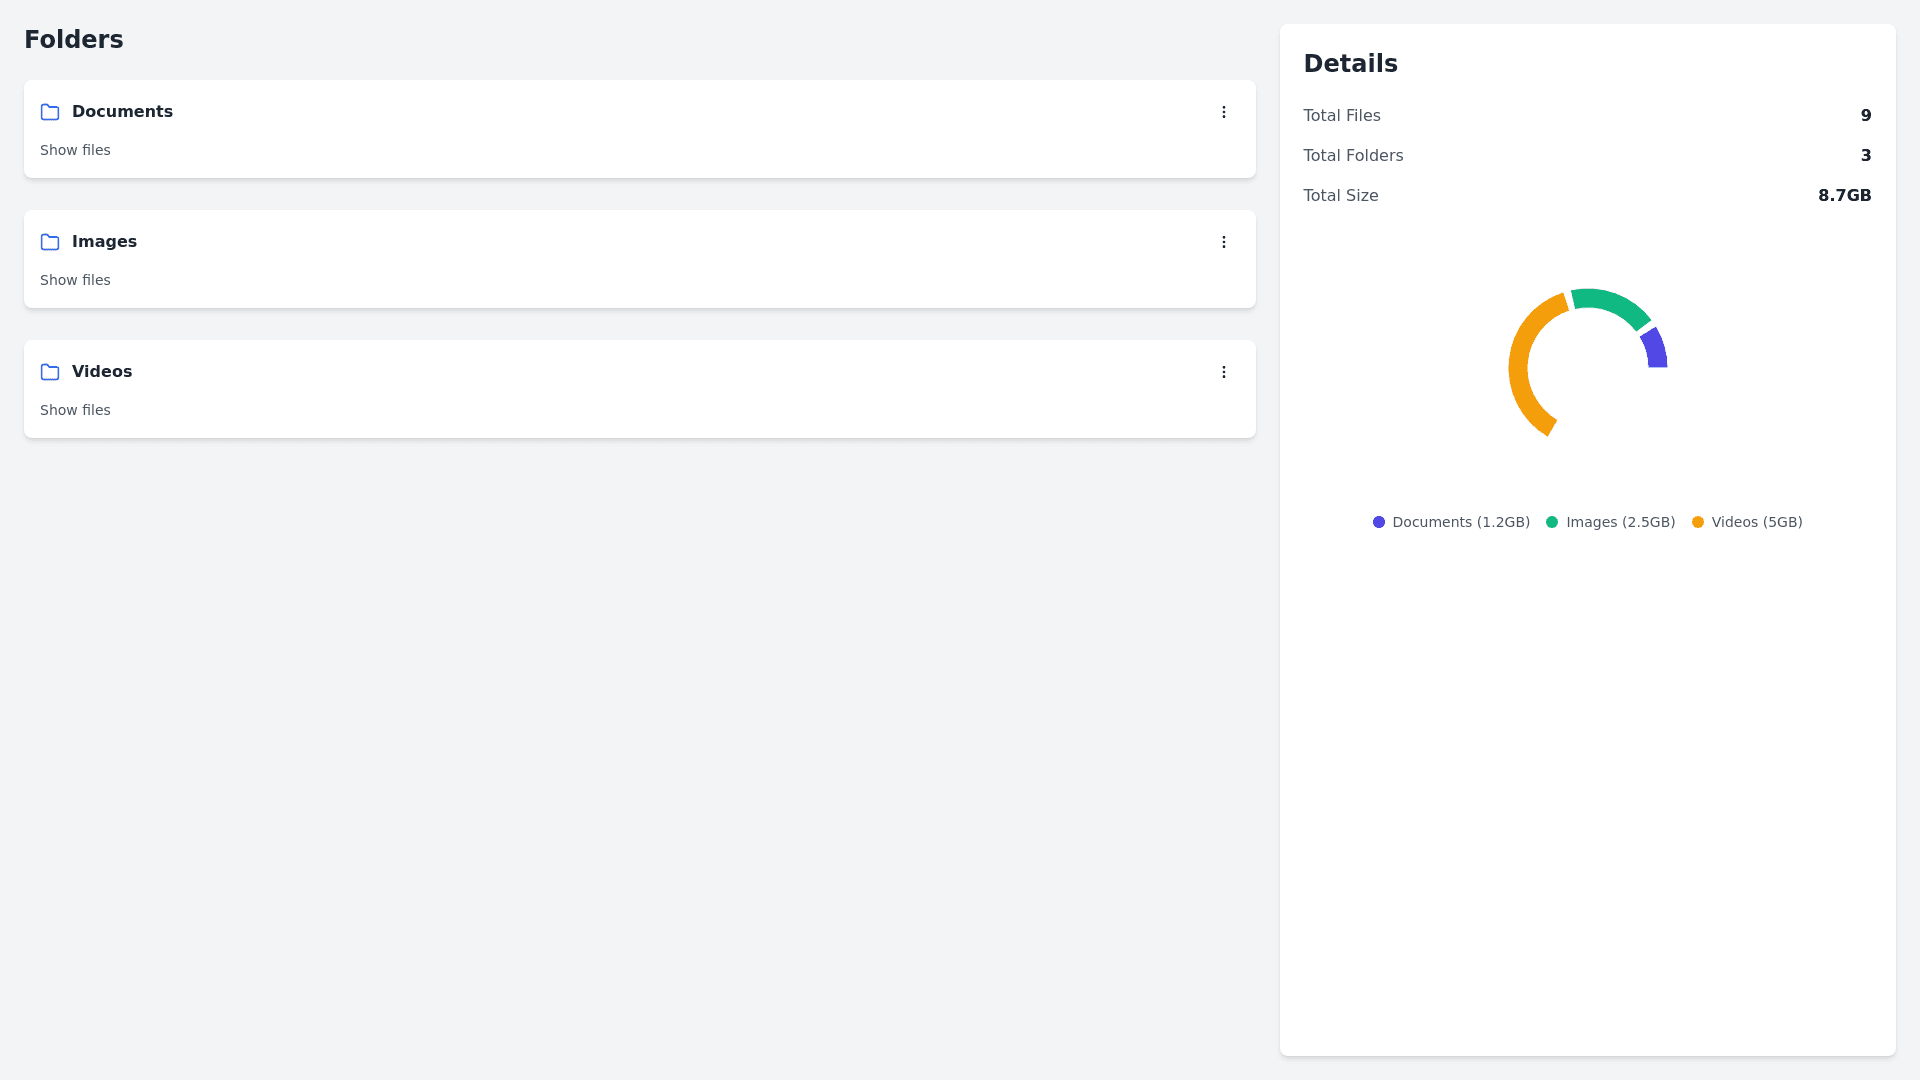Viewport: 1920px width, 1080px height.
Task: Click the Images folder name
Action: pos(104,242)
